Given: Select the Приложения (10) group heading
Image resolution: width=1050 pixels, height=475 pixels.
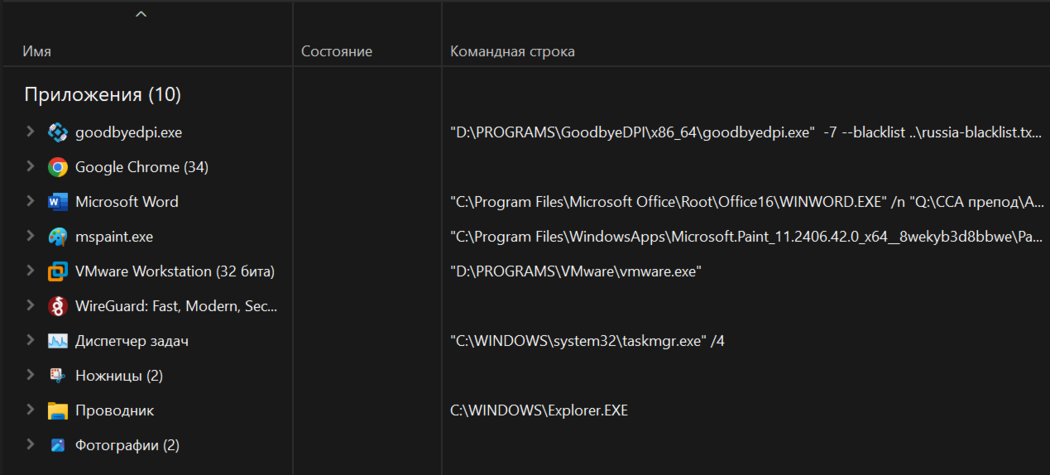Looking at the screenshot, I should pos(102,95).
